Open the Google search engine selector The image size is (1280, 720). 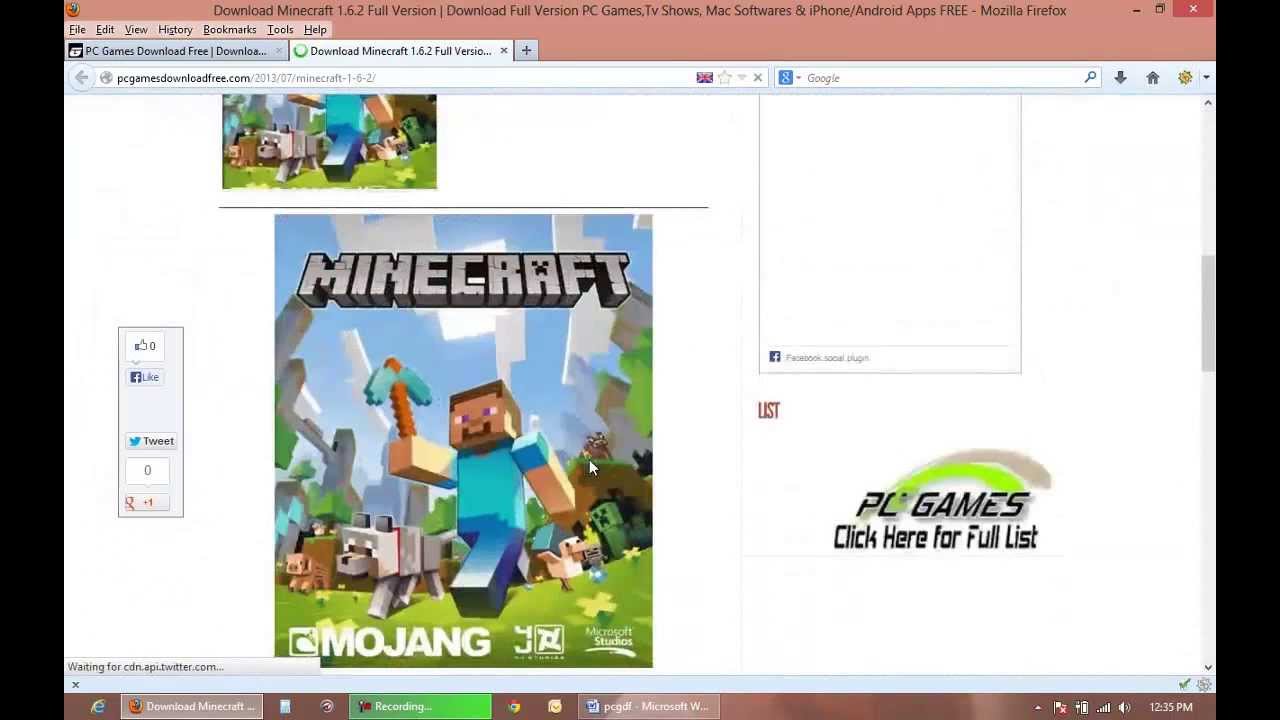coord(790,78)
